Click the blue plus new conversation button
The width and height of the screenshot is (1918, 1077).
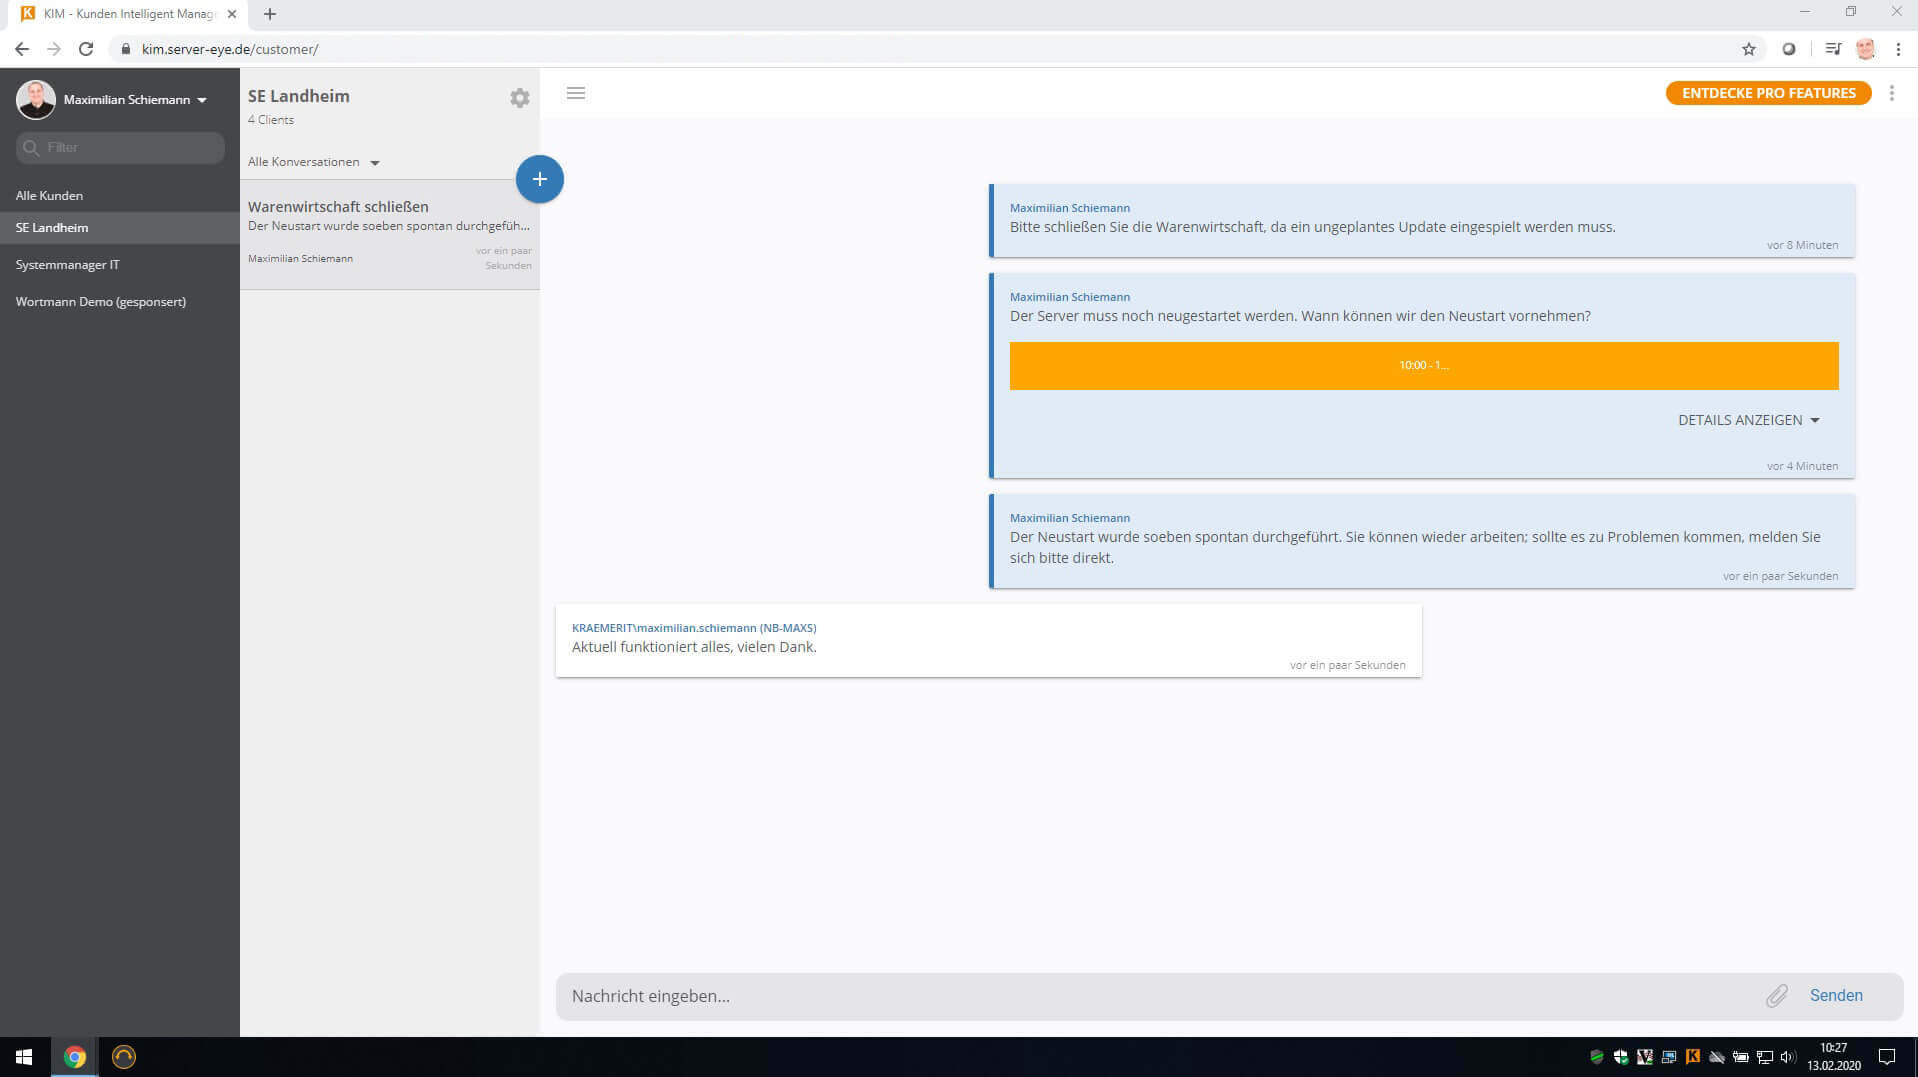tap(539, 179)
